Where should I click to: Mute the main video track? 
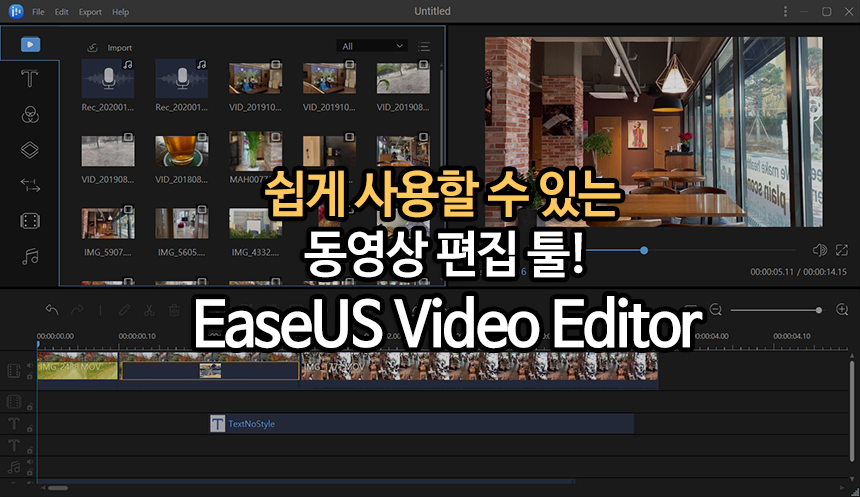click(30, 366)
